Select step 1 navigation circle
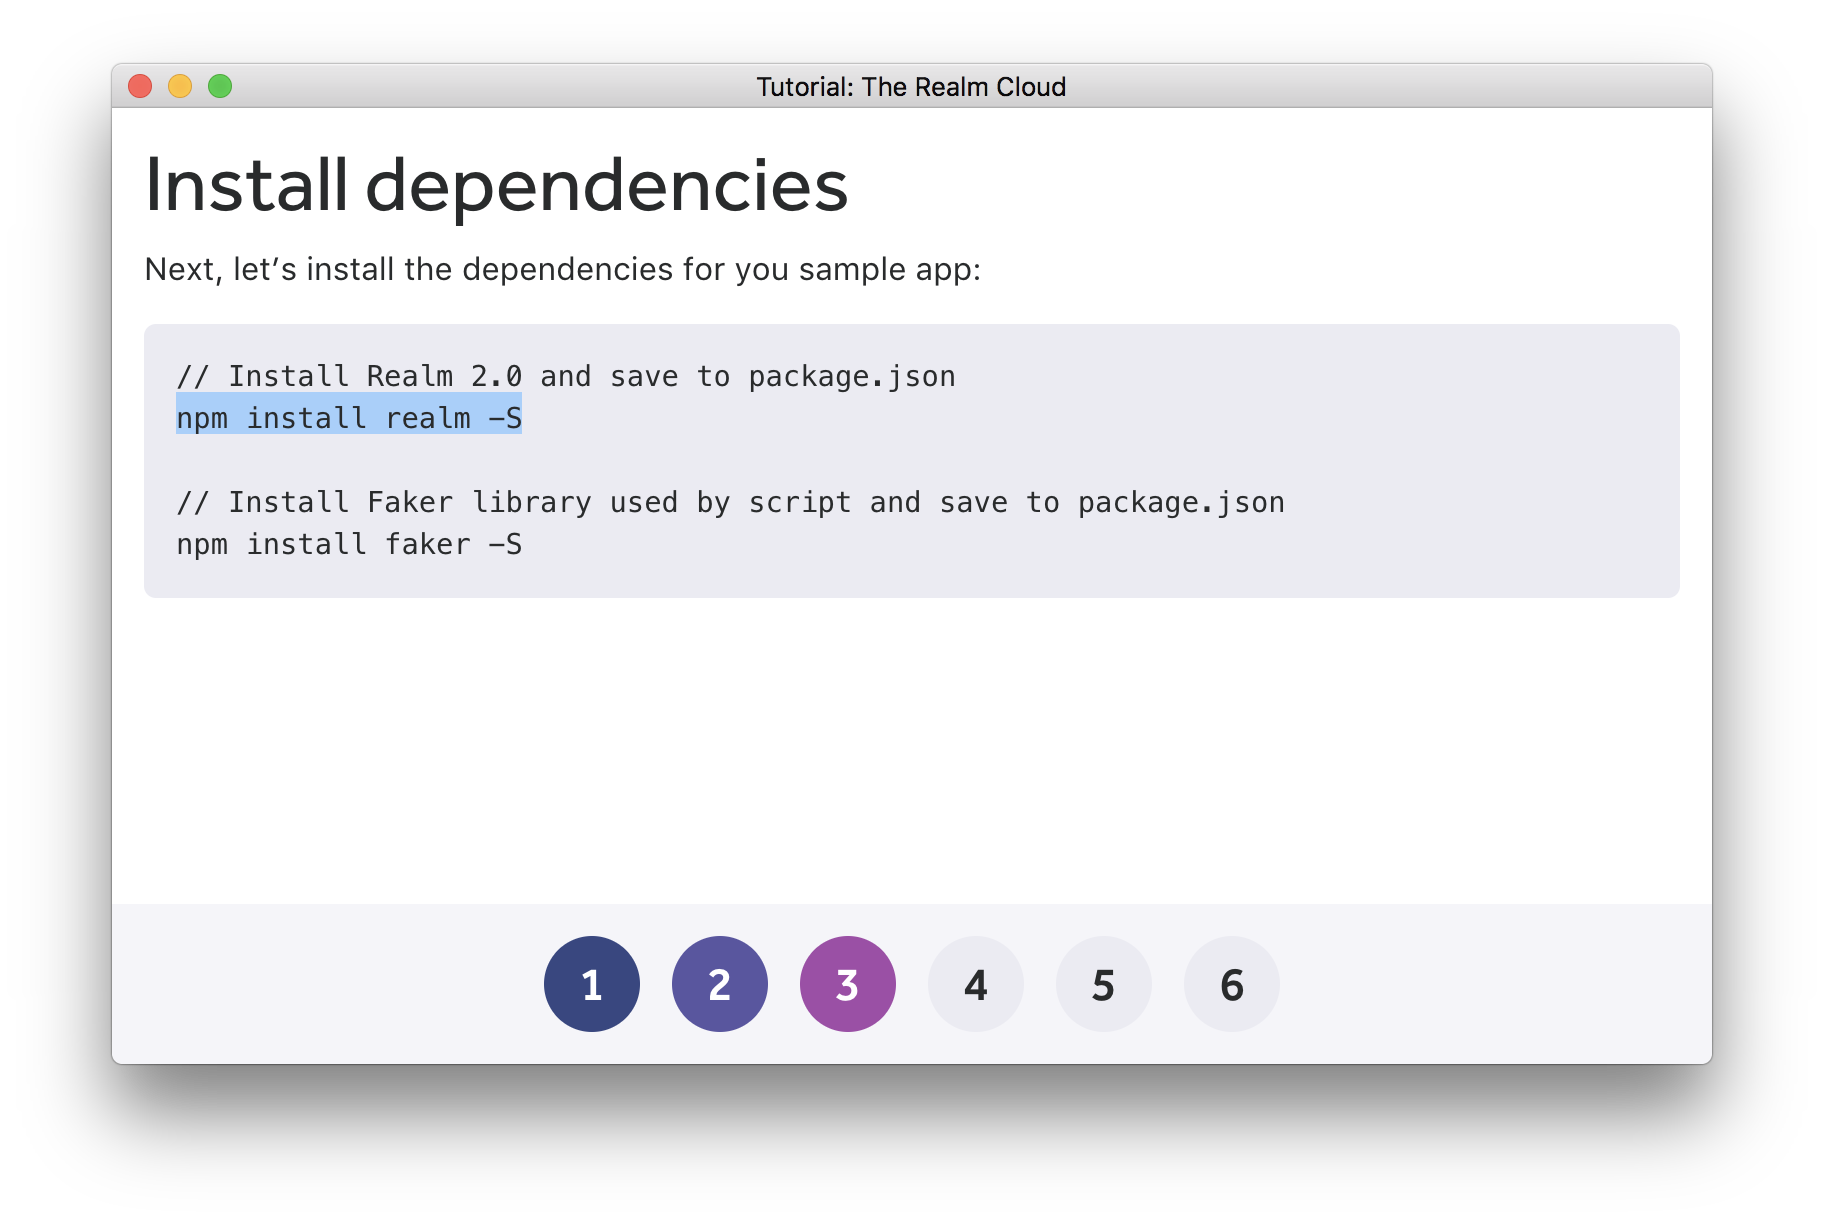Image resolution: width=1824 pixels, height=1224 pixels. click(592, 983)
